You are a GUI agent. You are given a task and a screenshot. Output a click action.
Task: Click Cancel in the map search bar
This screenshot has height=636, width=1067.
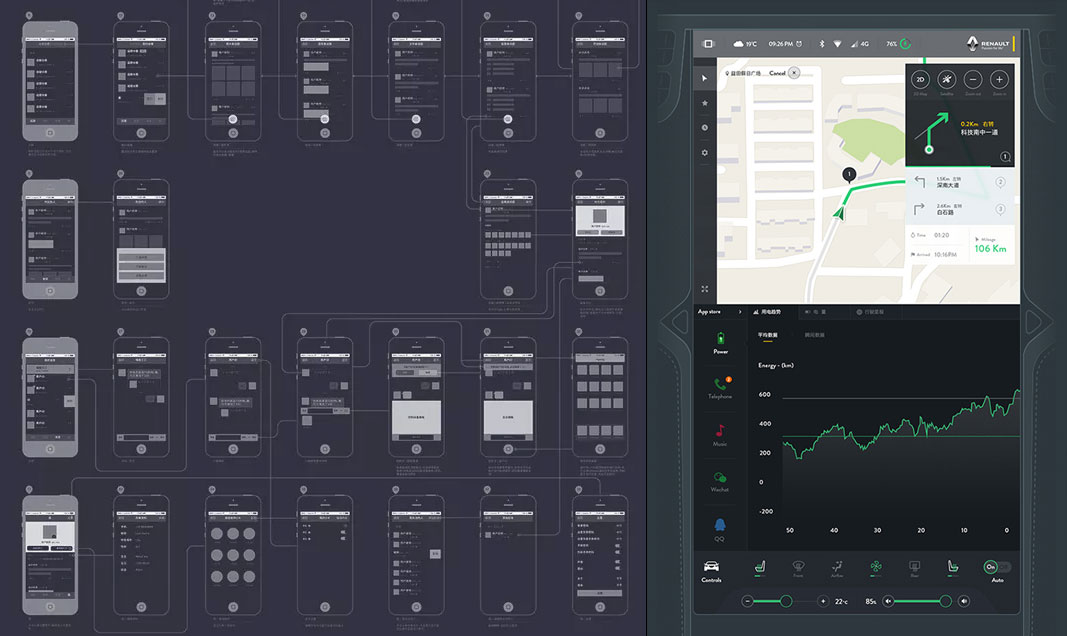[777, 73]
